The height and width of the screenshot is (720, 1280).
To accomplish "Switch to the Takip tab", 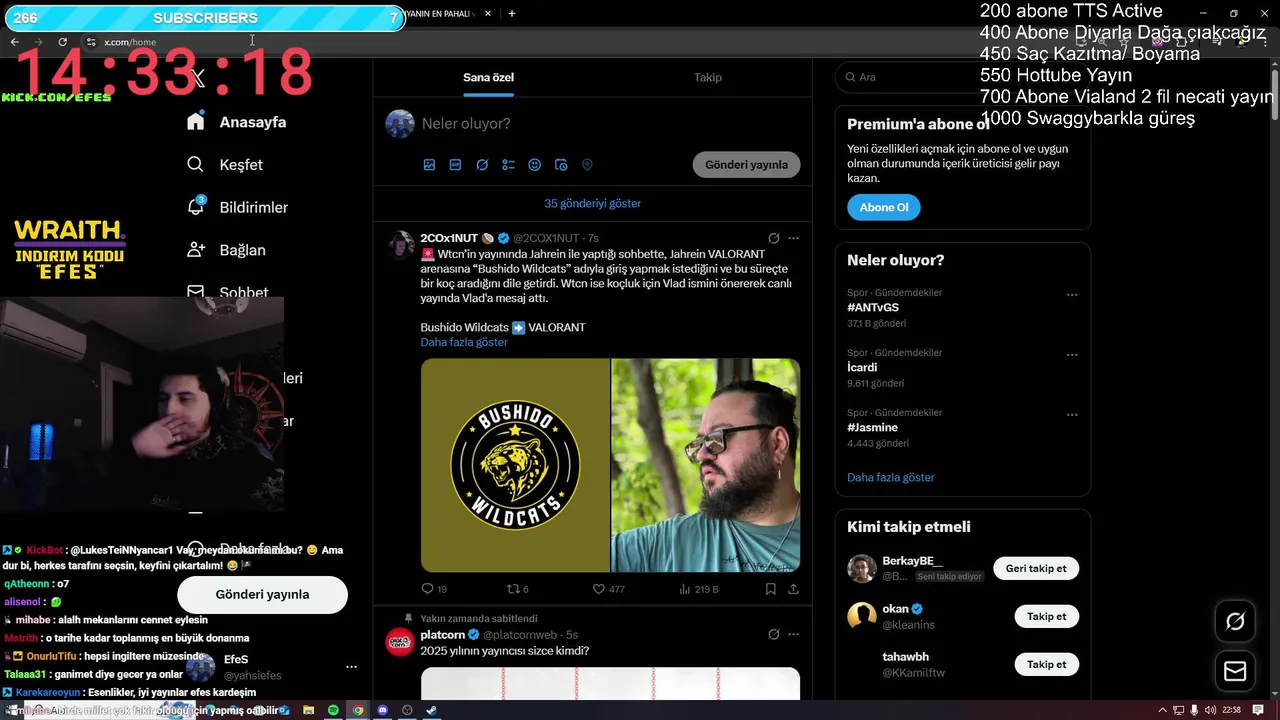I will pyautogui.click(x=708, y=77).
